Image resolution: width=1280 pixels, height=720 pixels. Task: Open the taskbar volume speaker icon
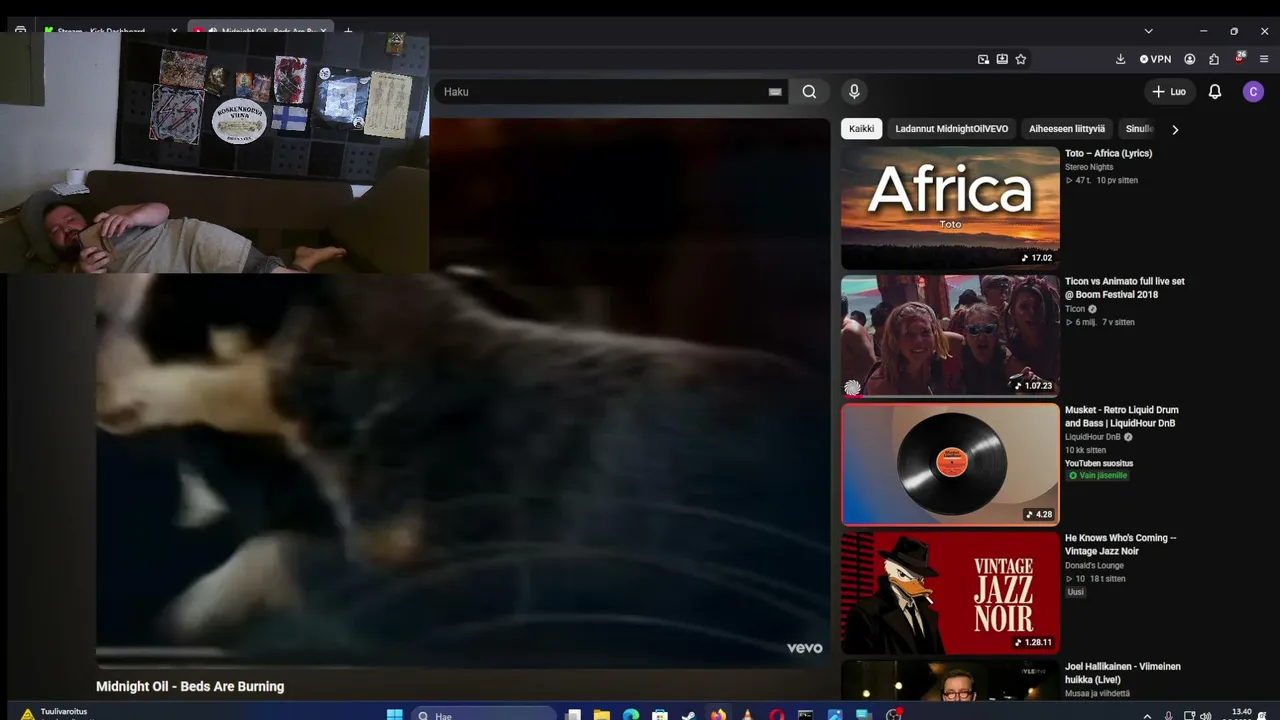1205,716
